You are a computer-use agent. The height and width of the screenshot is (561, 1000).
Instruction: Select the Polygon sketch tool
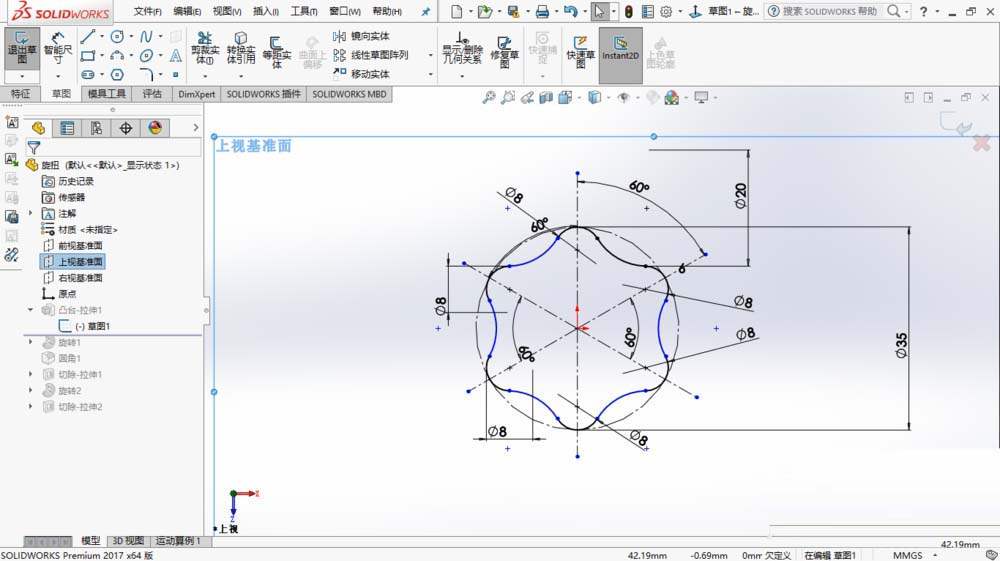pos(117,75)
